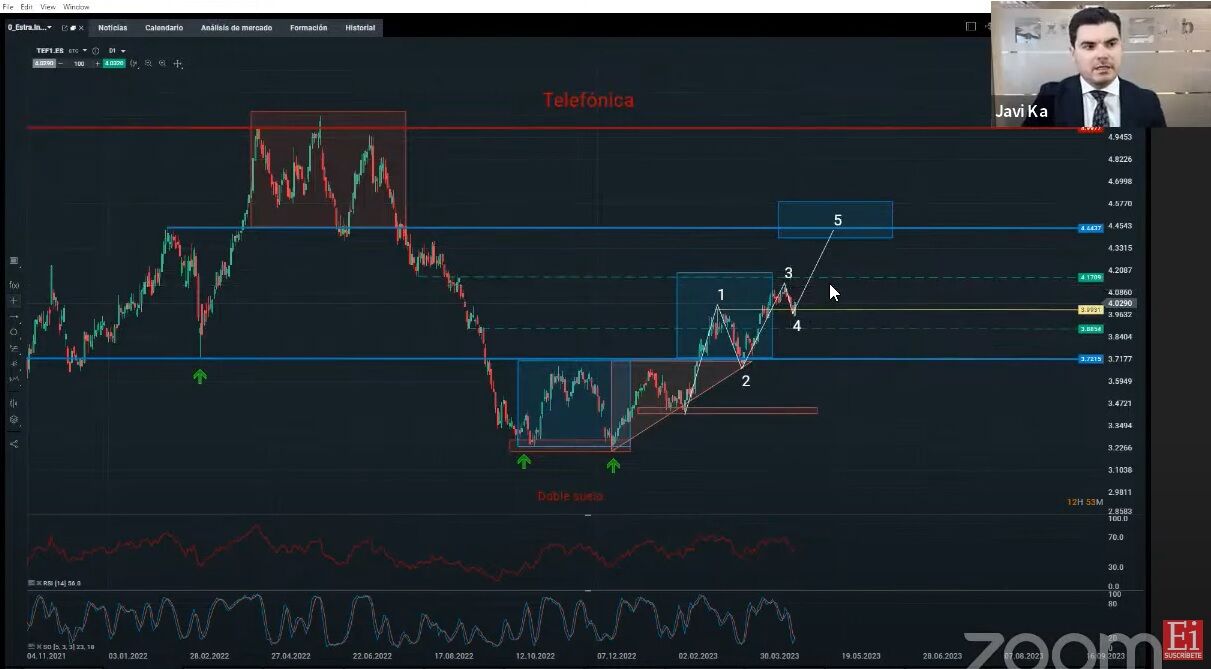The width and height of the screenshot is (1211, 669).
Task: Switch to the Calendario tab
Action: (x=164, y=28)
